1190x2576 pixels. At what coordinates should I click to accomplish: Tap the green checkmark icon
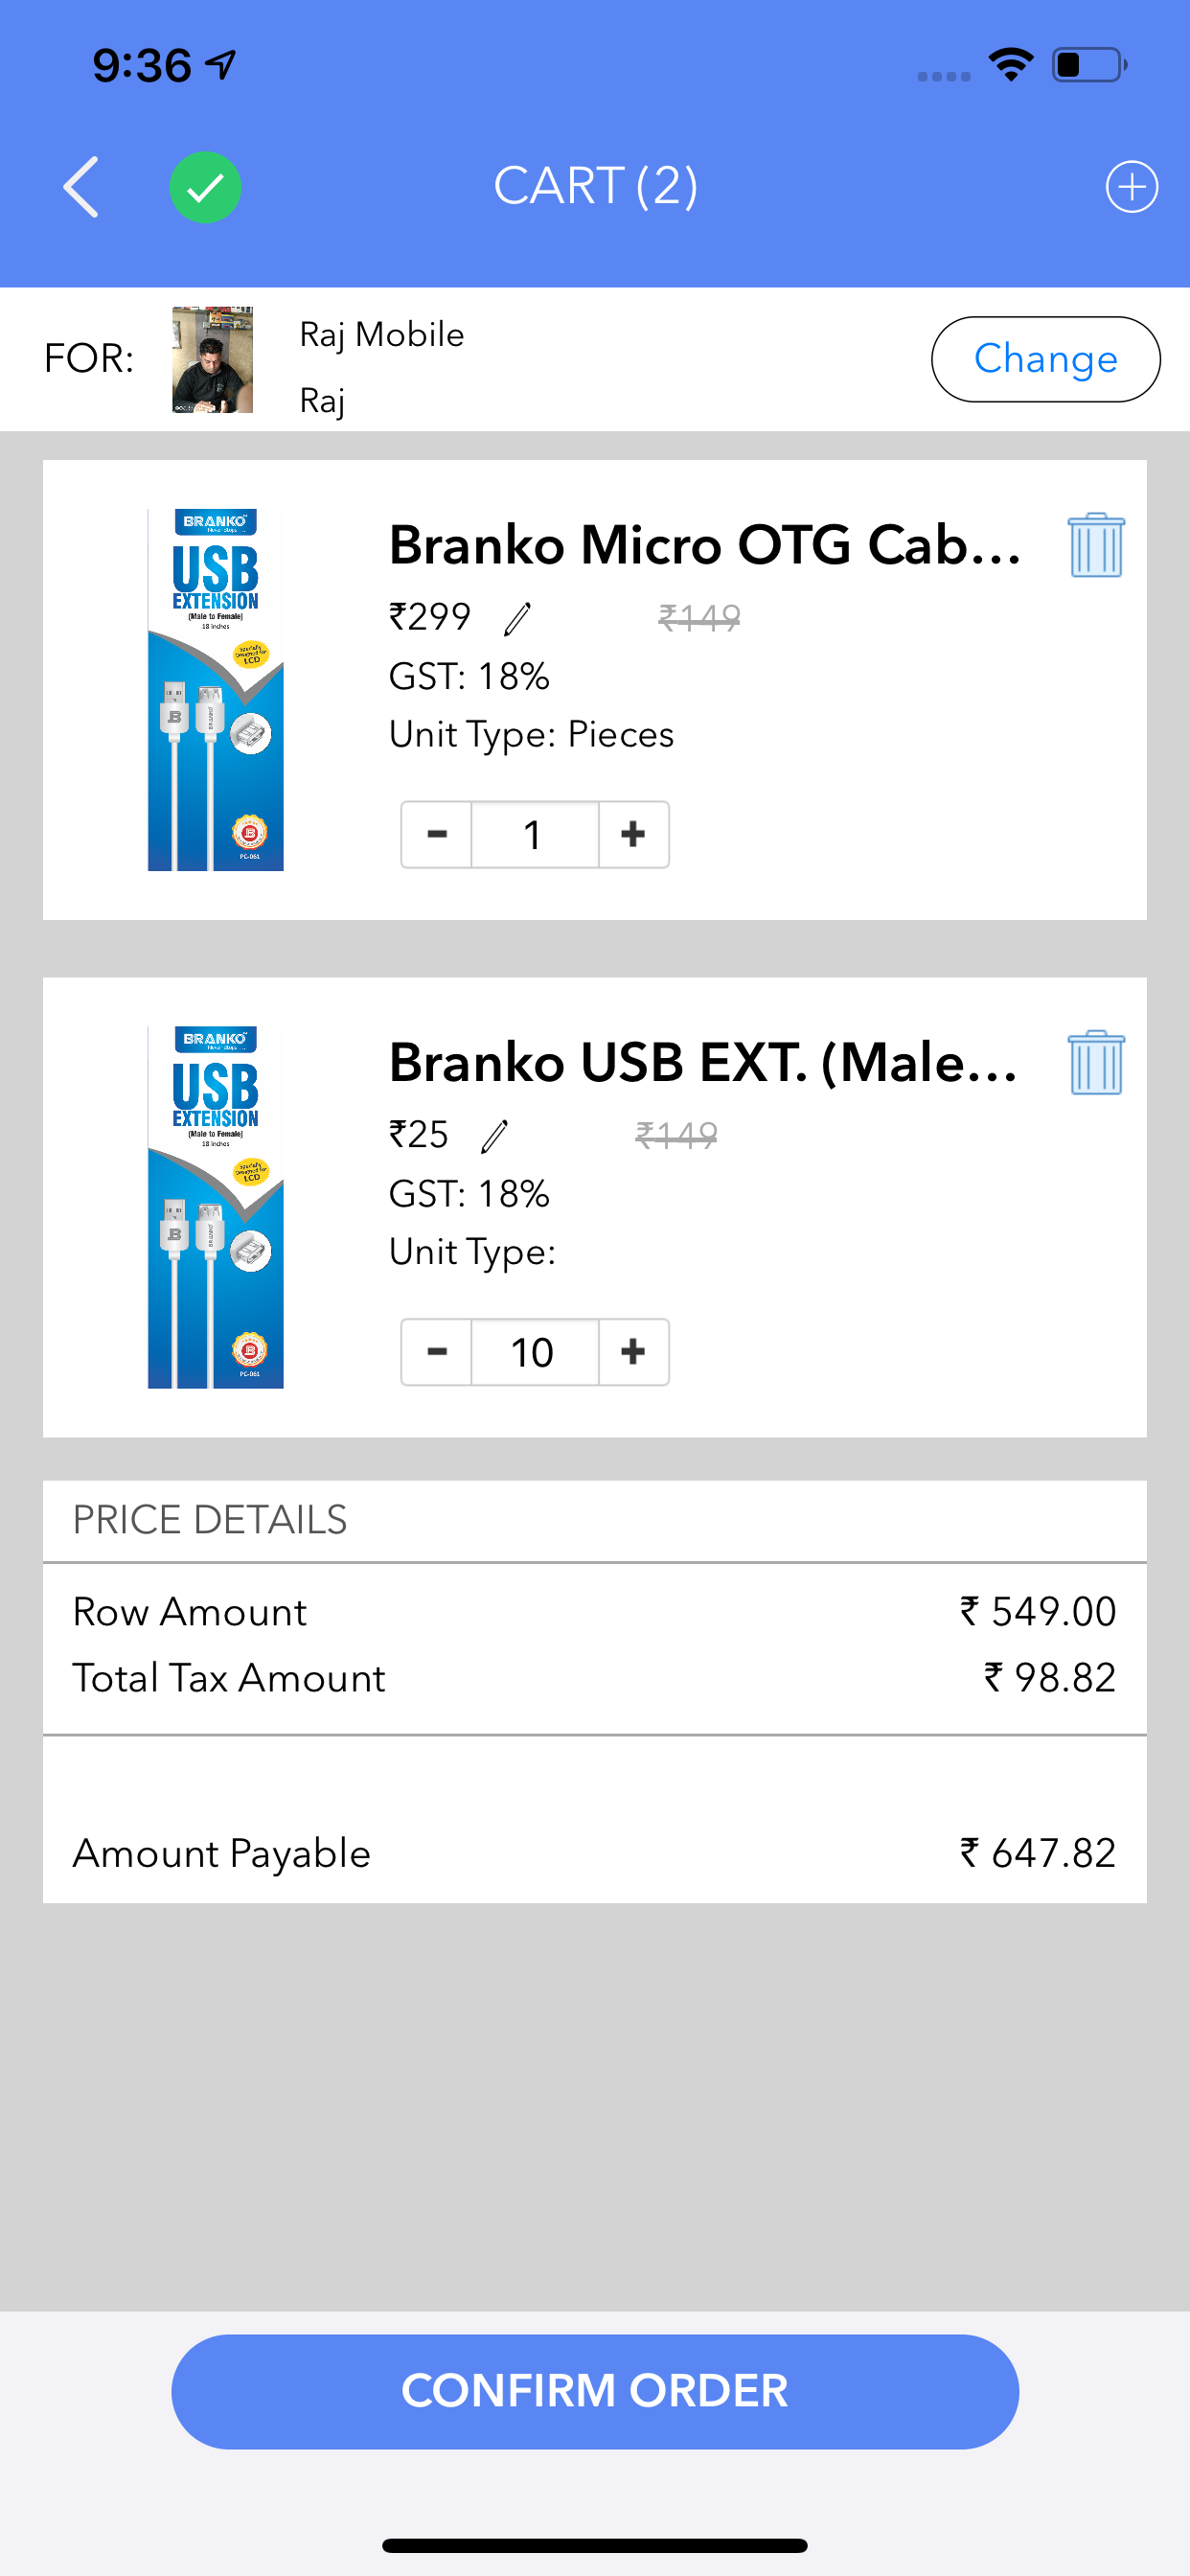point(205,187)
